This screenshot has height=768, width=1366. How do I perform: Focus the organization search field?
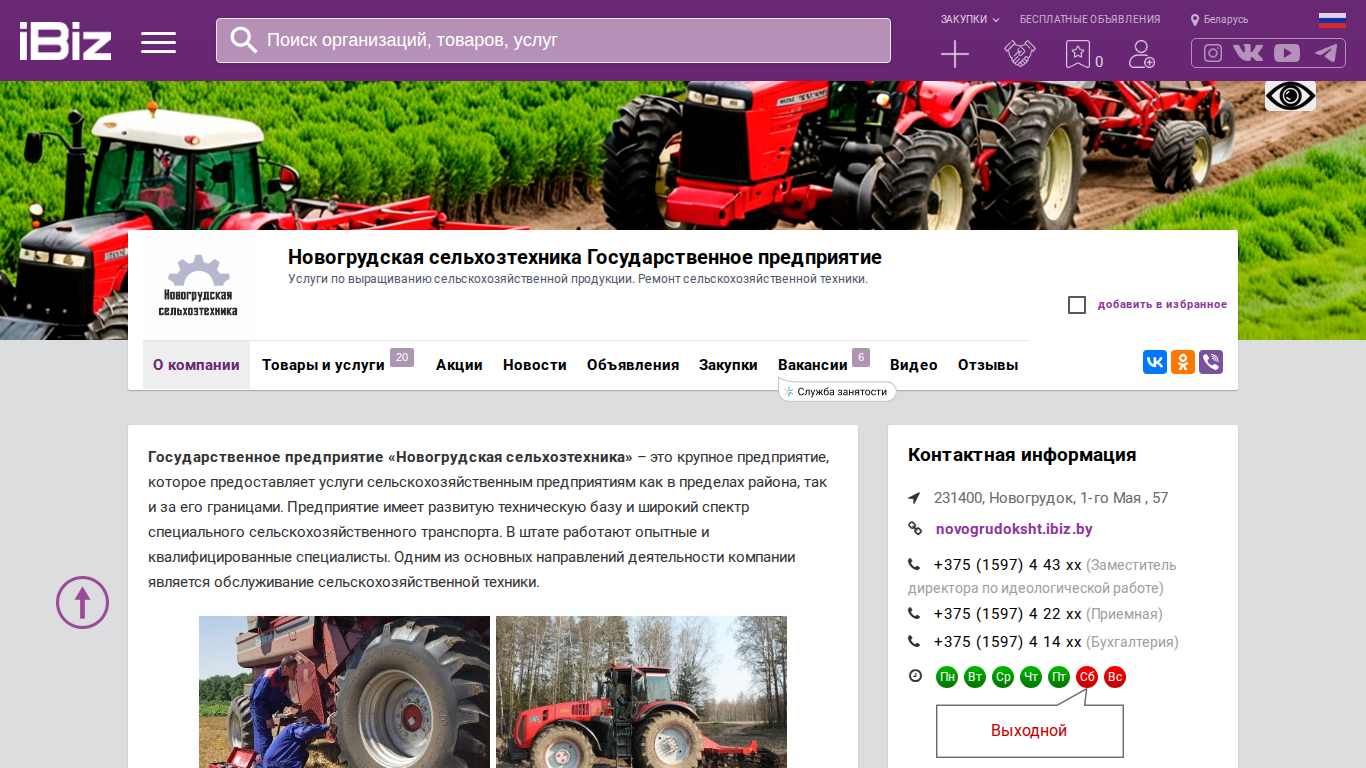pyautogui.click(x=553, y=40)
